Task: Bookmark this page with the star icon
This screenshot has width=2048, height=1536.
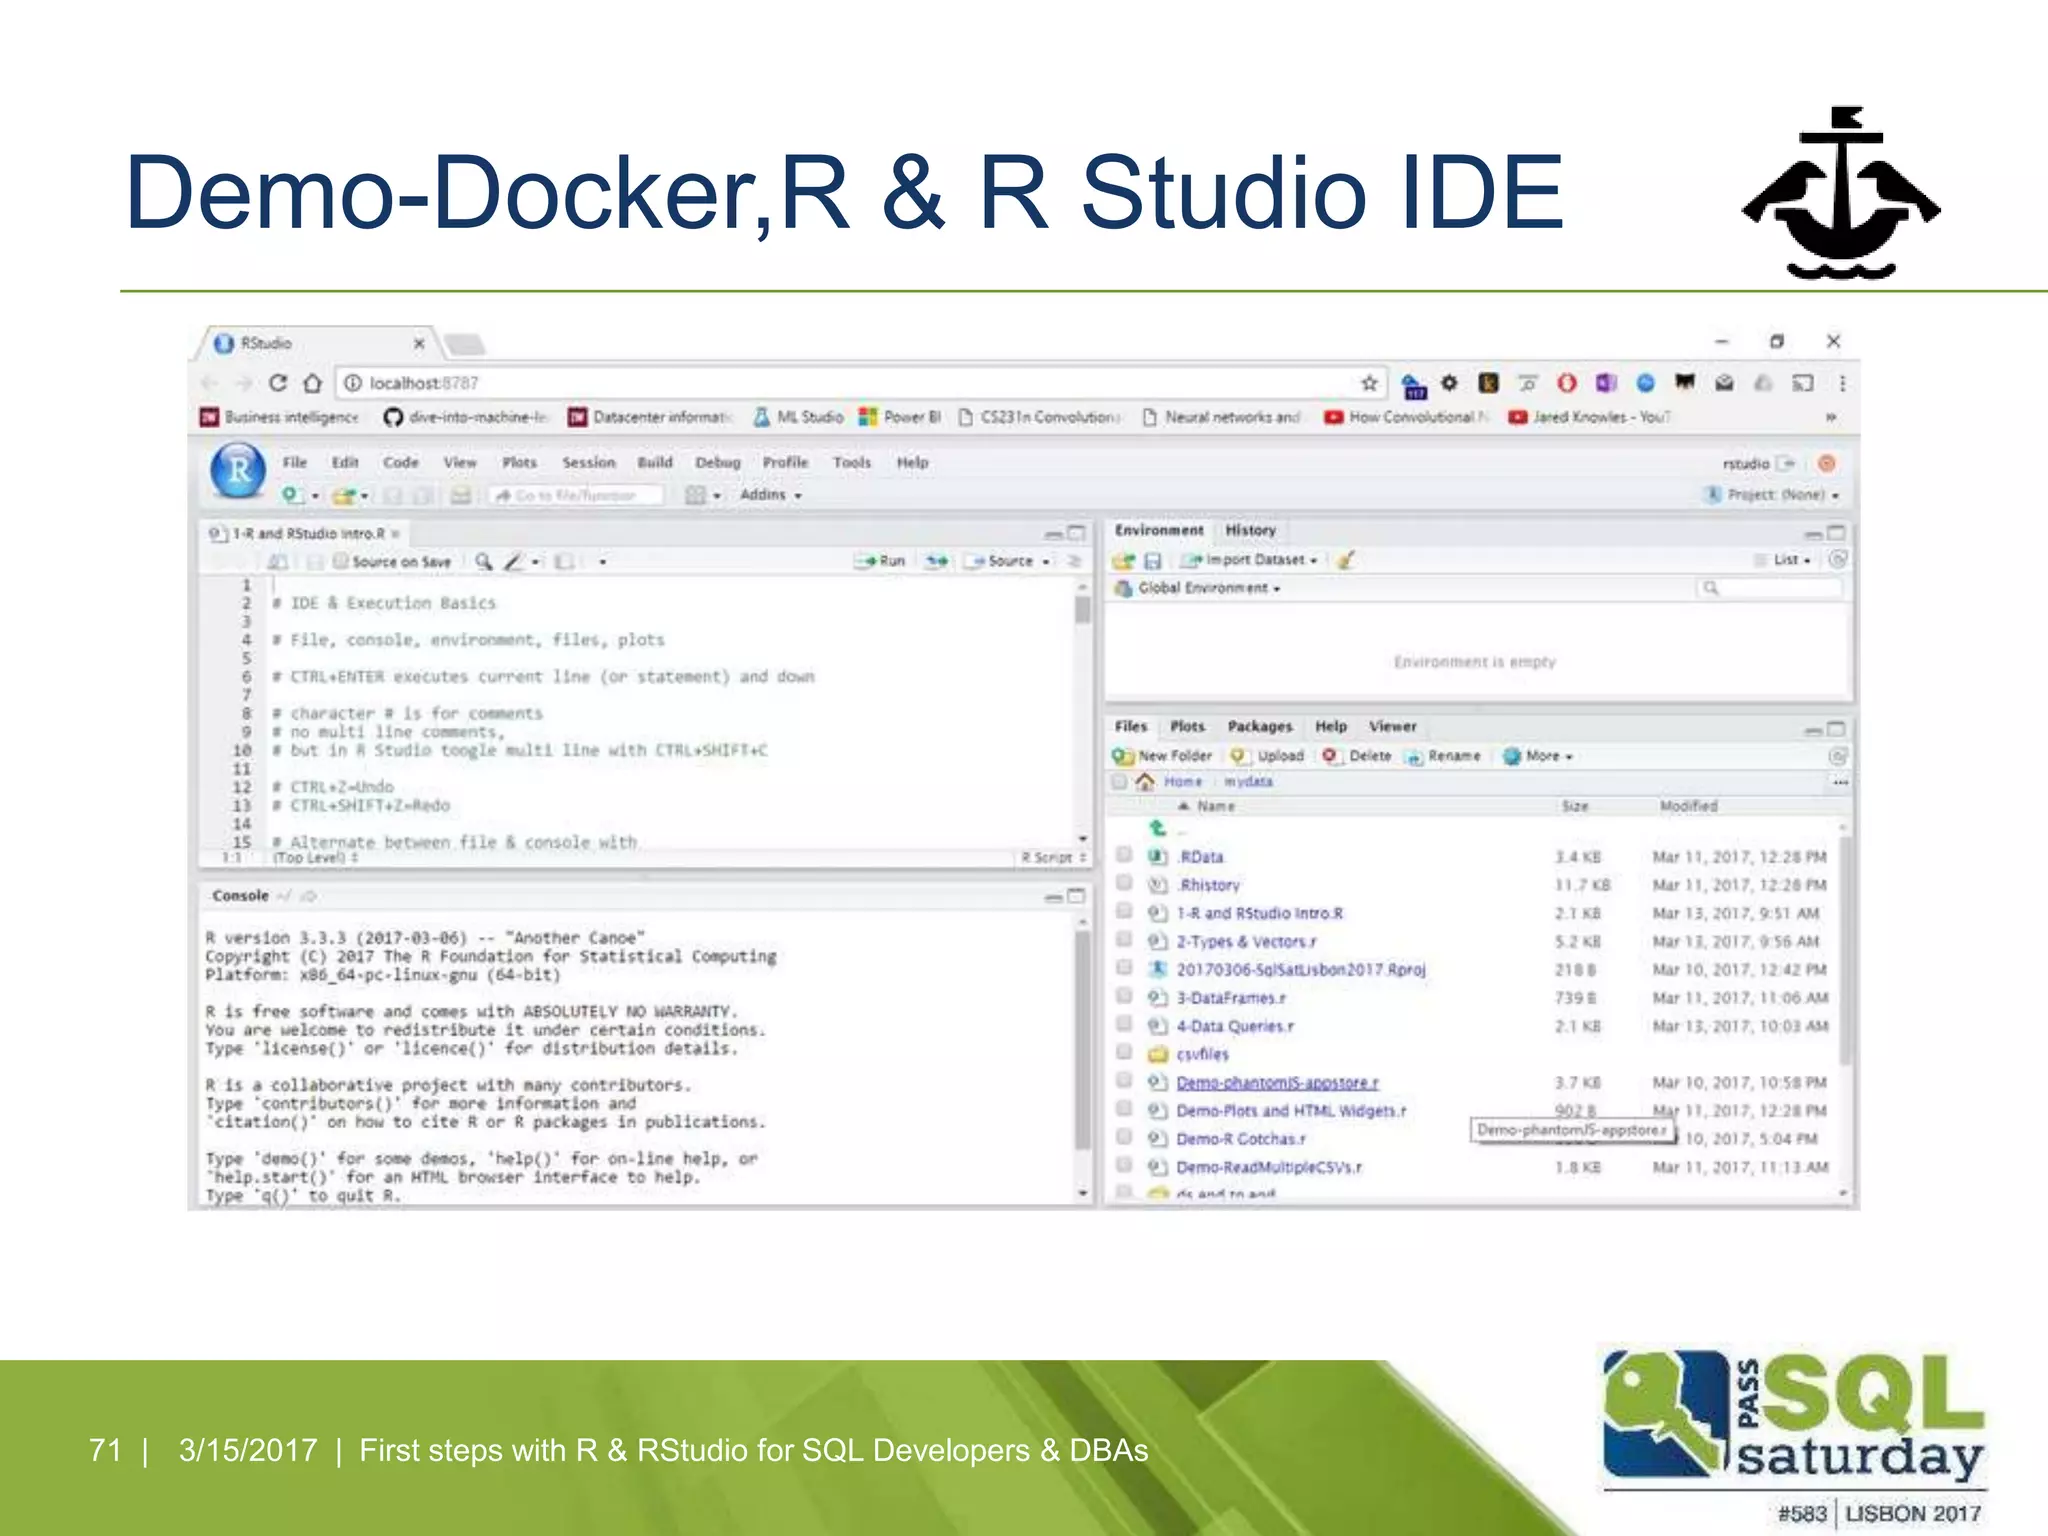Action: [1369, 383]
